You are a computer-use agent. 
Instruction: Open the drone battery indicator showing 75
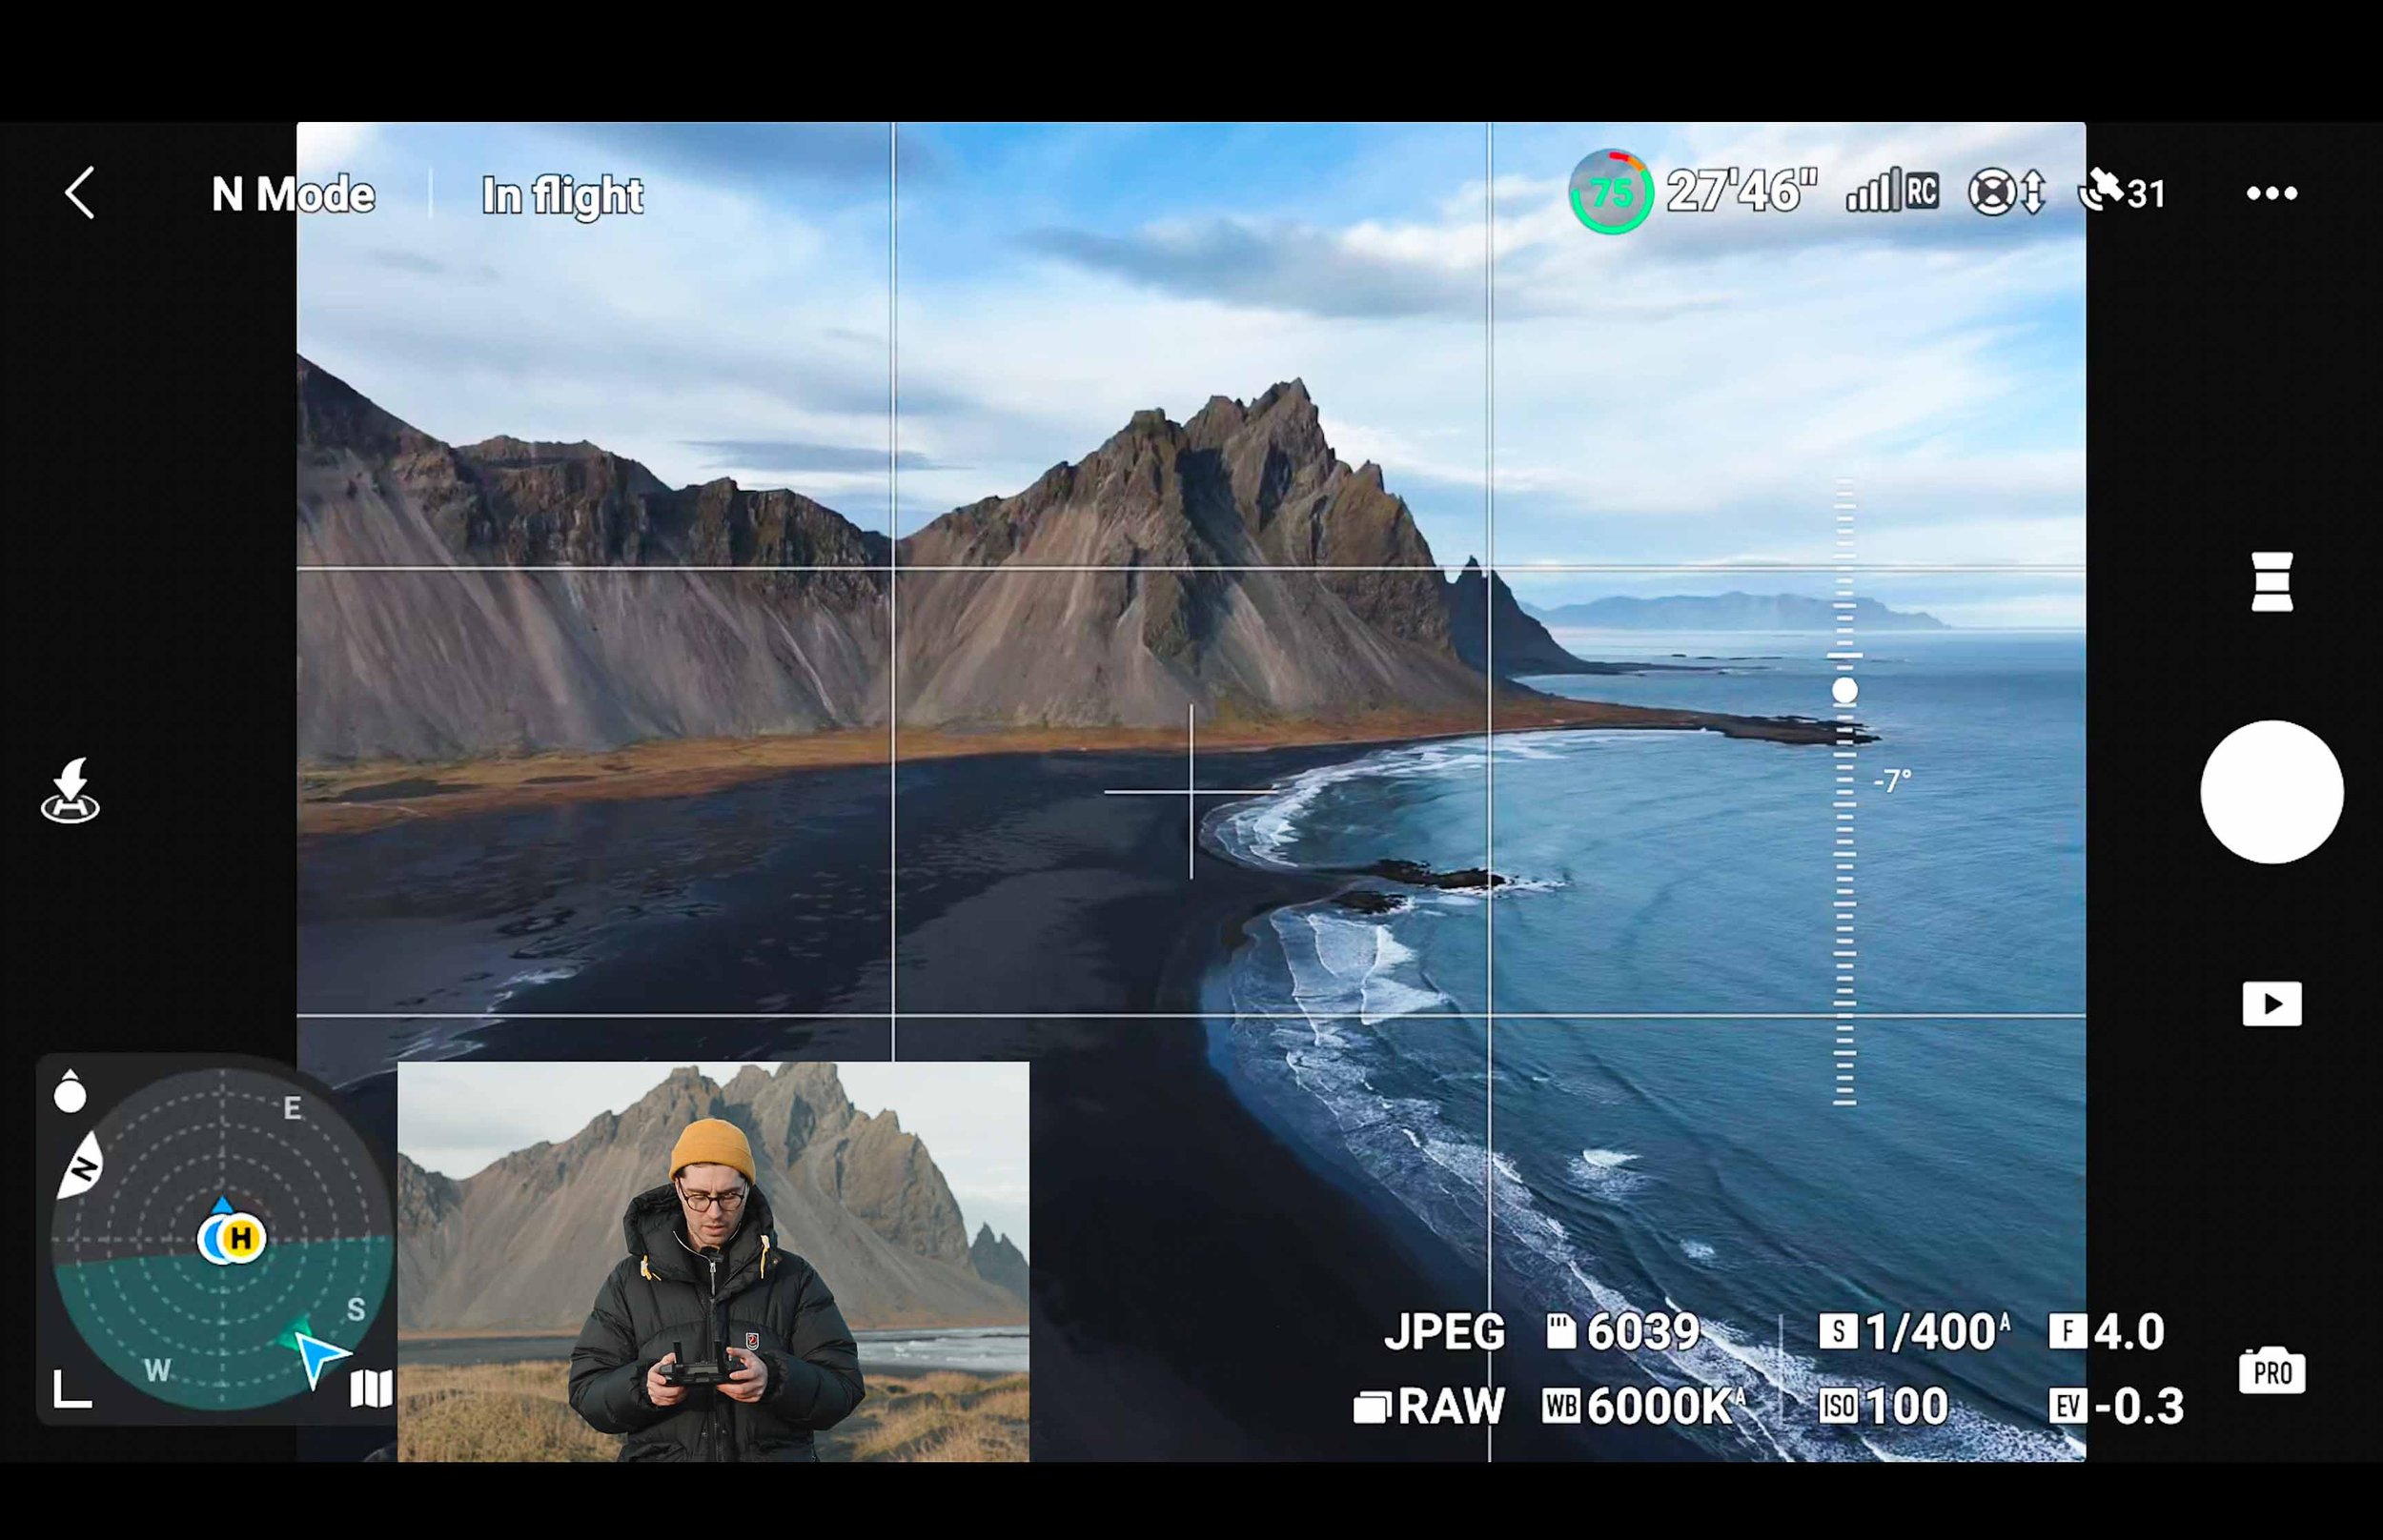pyautogui.click(x=1610, y=191)
